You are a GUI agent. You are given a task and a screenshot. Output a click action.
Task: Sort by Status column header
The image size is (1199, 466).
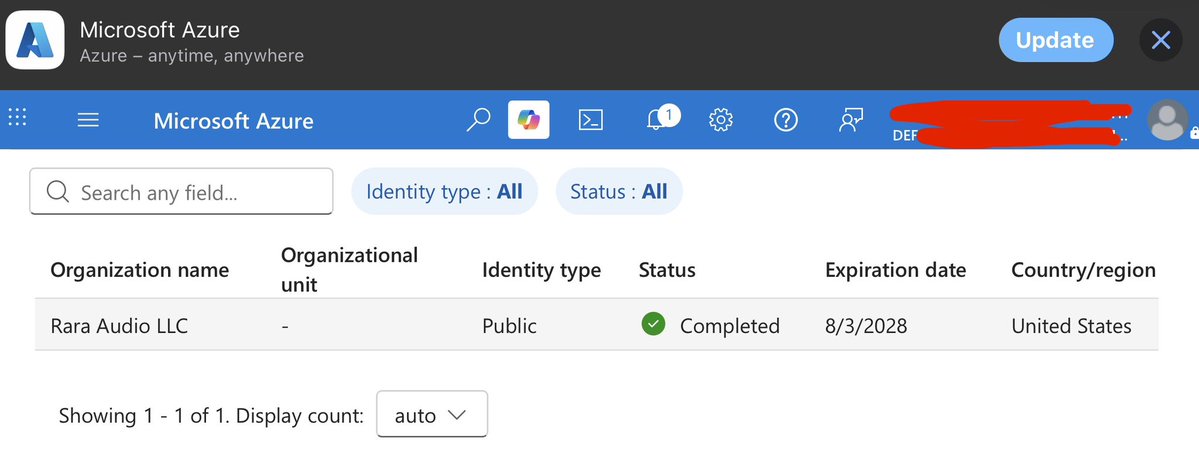click(x=667, y=270)
